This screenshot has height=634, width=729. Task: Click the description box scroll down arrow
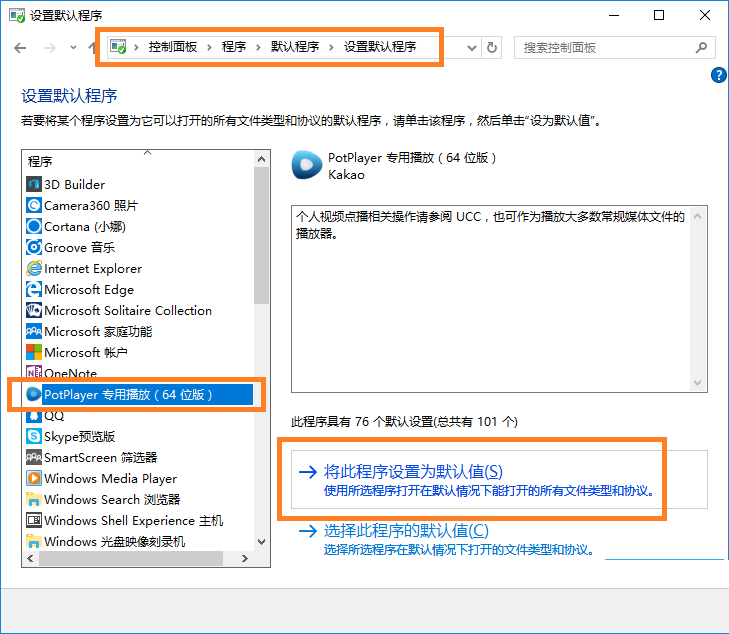click(697, 383)
